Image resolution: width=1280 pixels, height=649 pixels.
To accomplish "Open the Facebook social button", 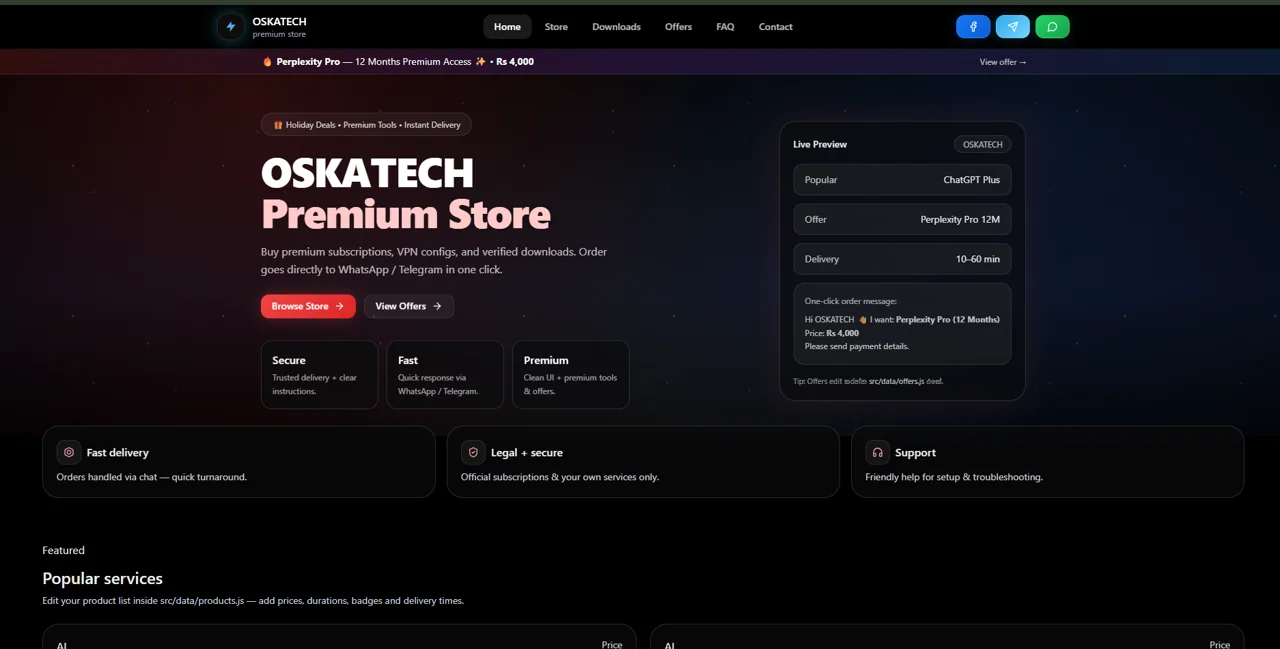I will tap(973, 27).
